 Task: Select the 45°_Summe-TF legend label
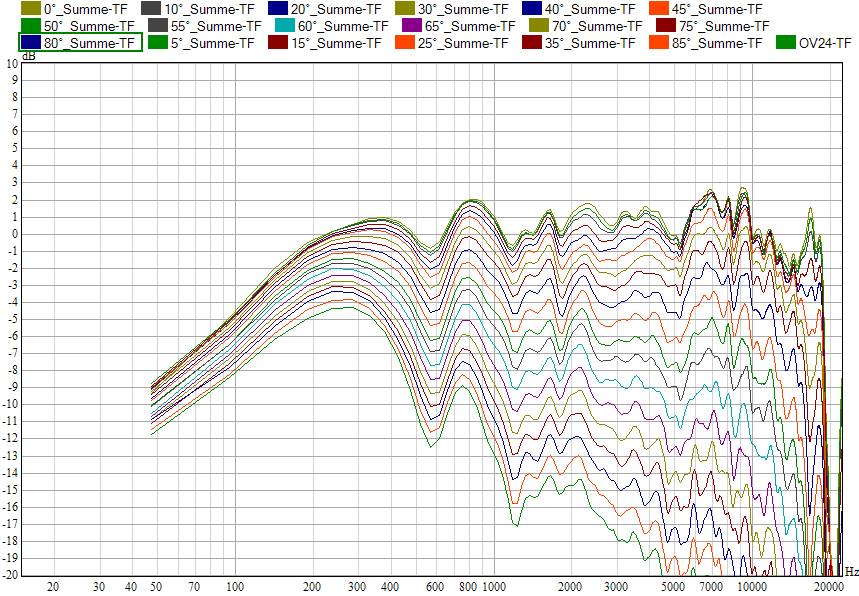point(717,9)
